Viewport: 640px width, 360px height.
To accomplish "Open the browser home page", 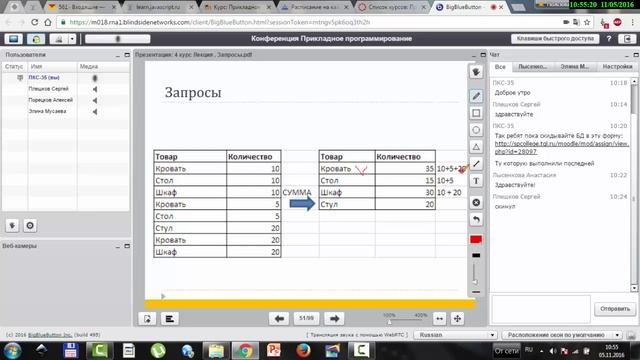I will [x=48, y=22].
